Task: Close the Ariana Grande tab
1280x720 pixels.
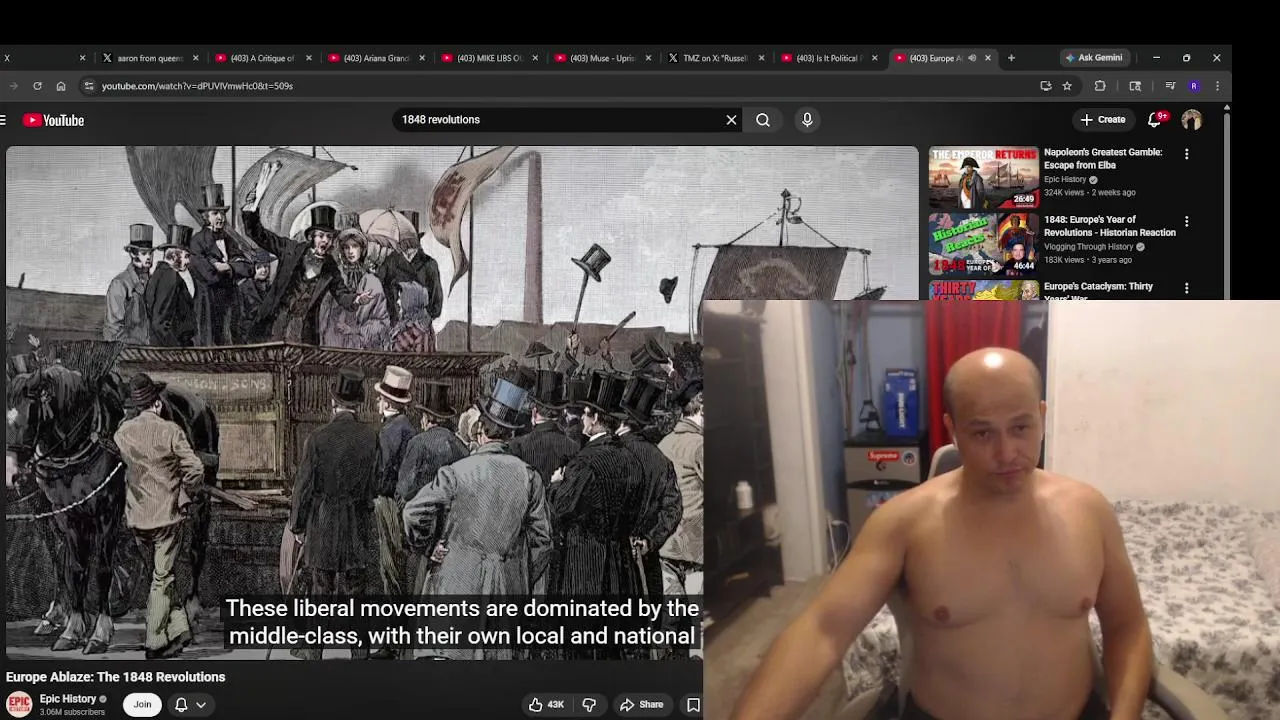Action: pyautogui.click(x=422, y=58)
